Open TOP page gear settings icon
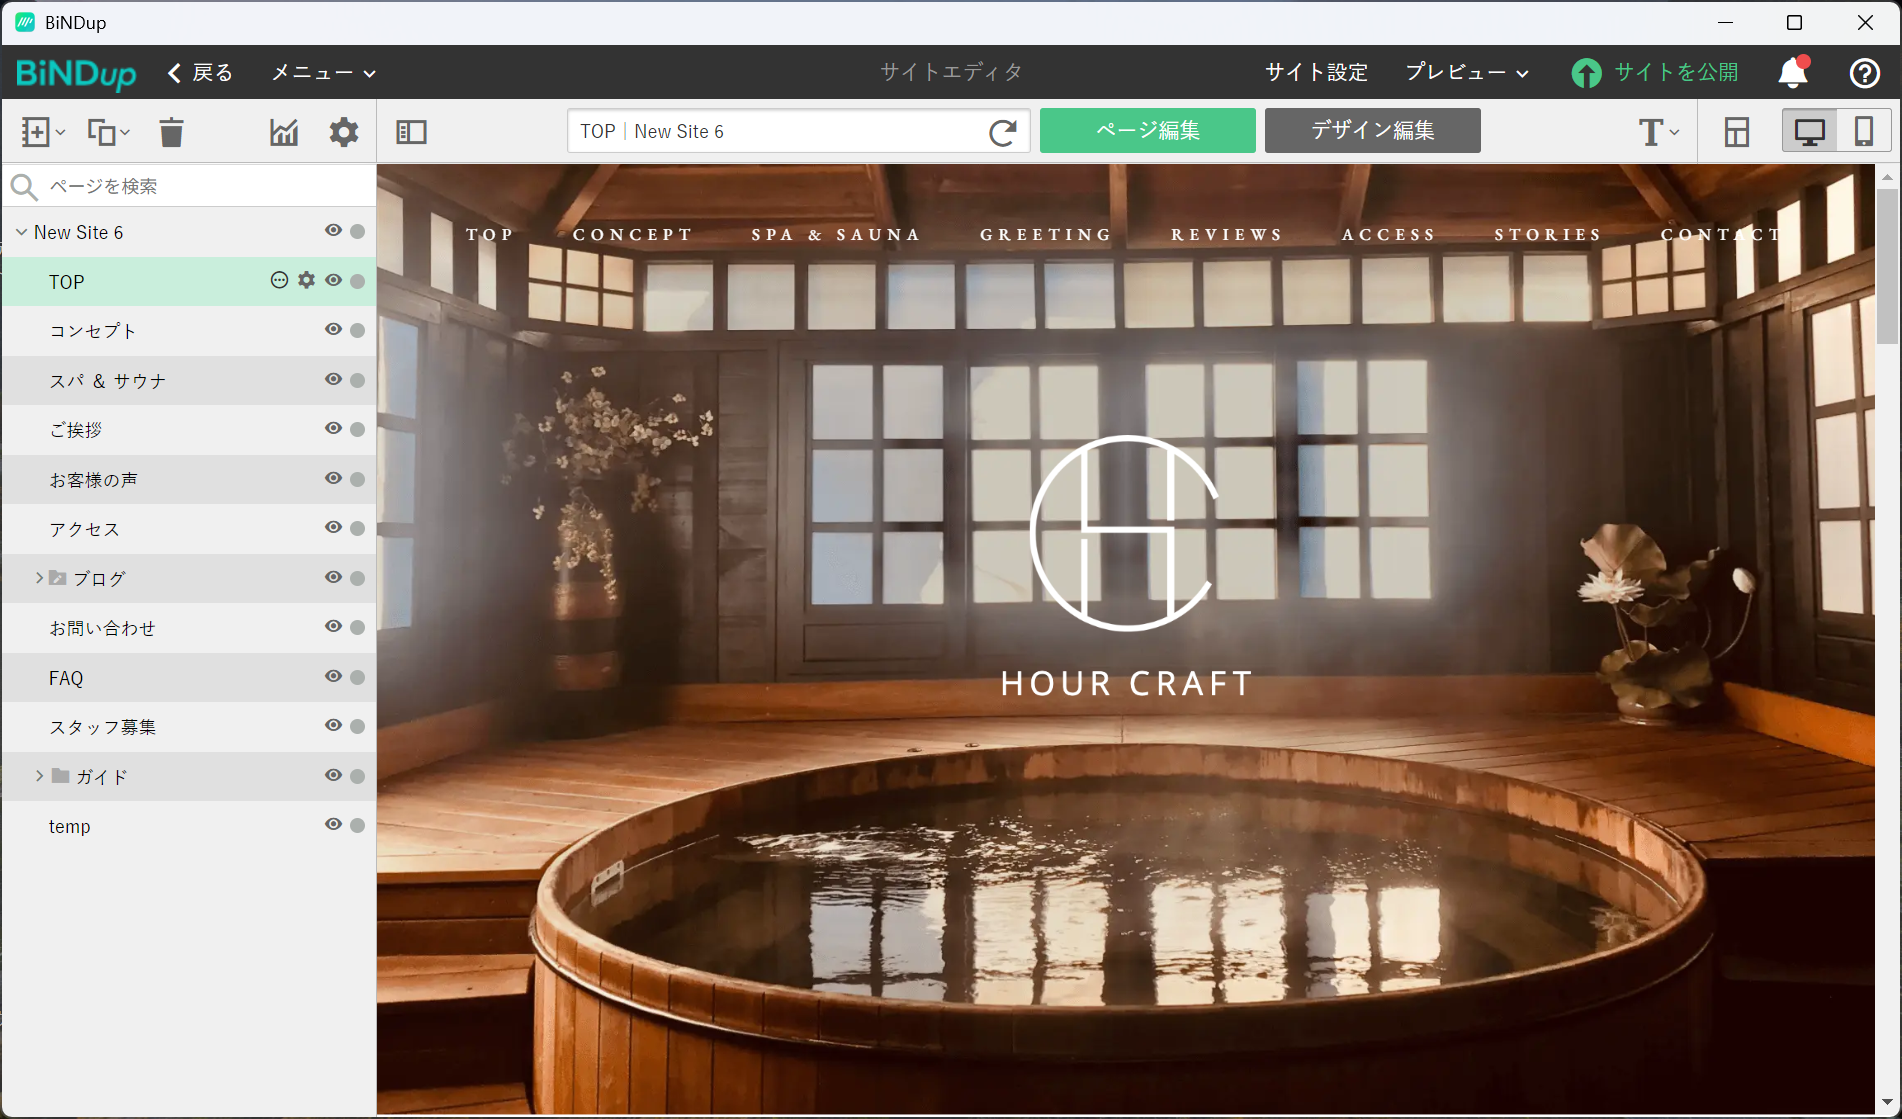 tap(306, 281)
